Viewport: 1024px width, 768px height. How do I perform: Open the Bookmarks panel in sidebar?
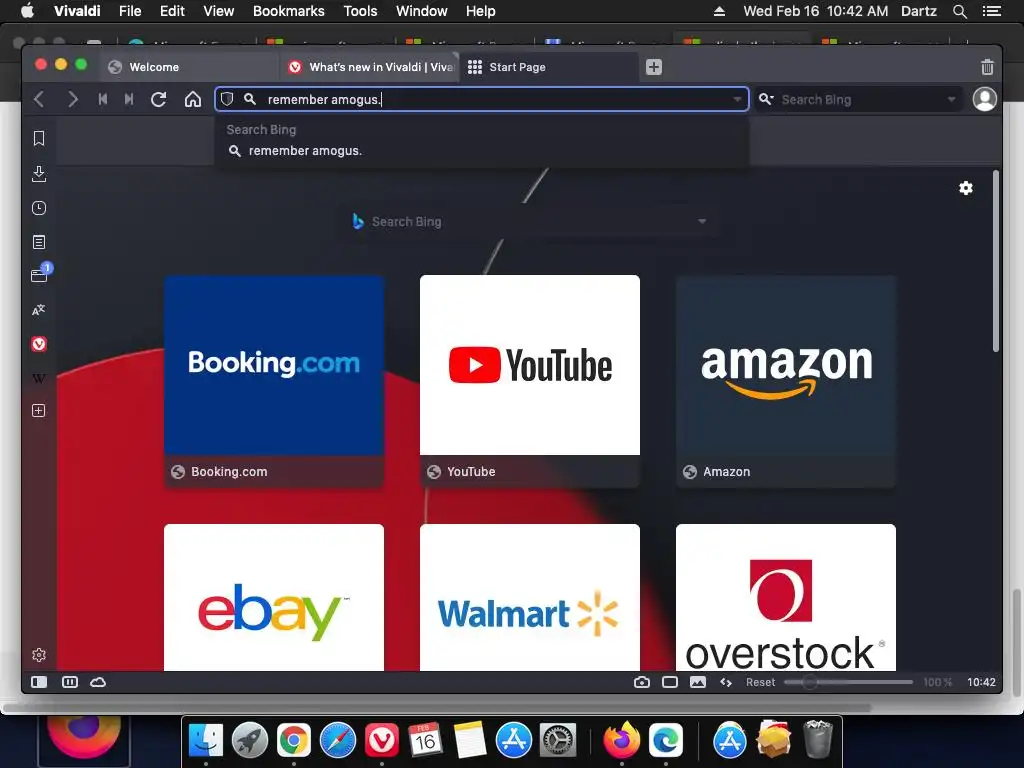(x=39, y=138)
